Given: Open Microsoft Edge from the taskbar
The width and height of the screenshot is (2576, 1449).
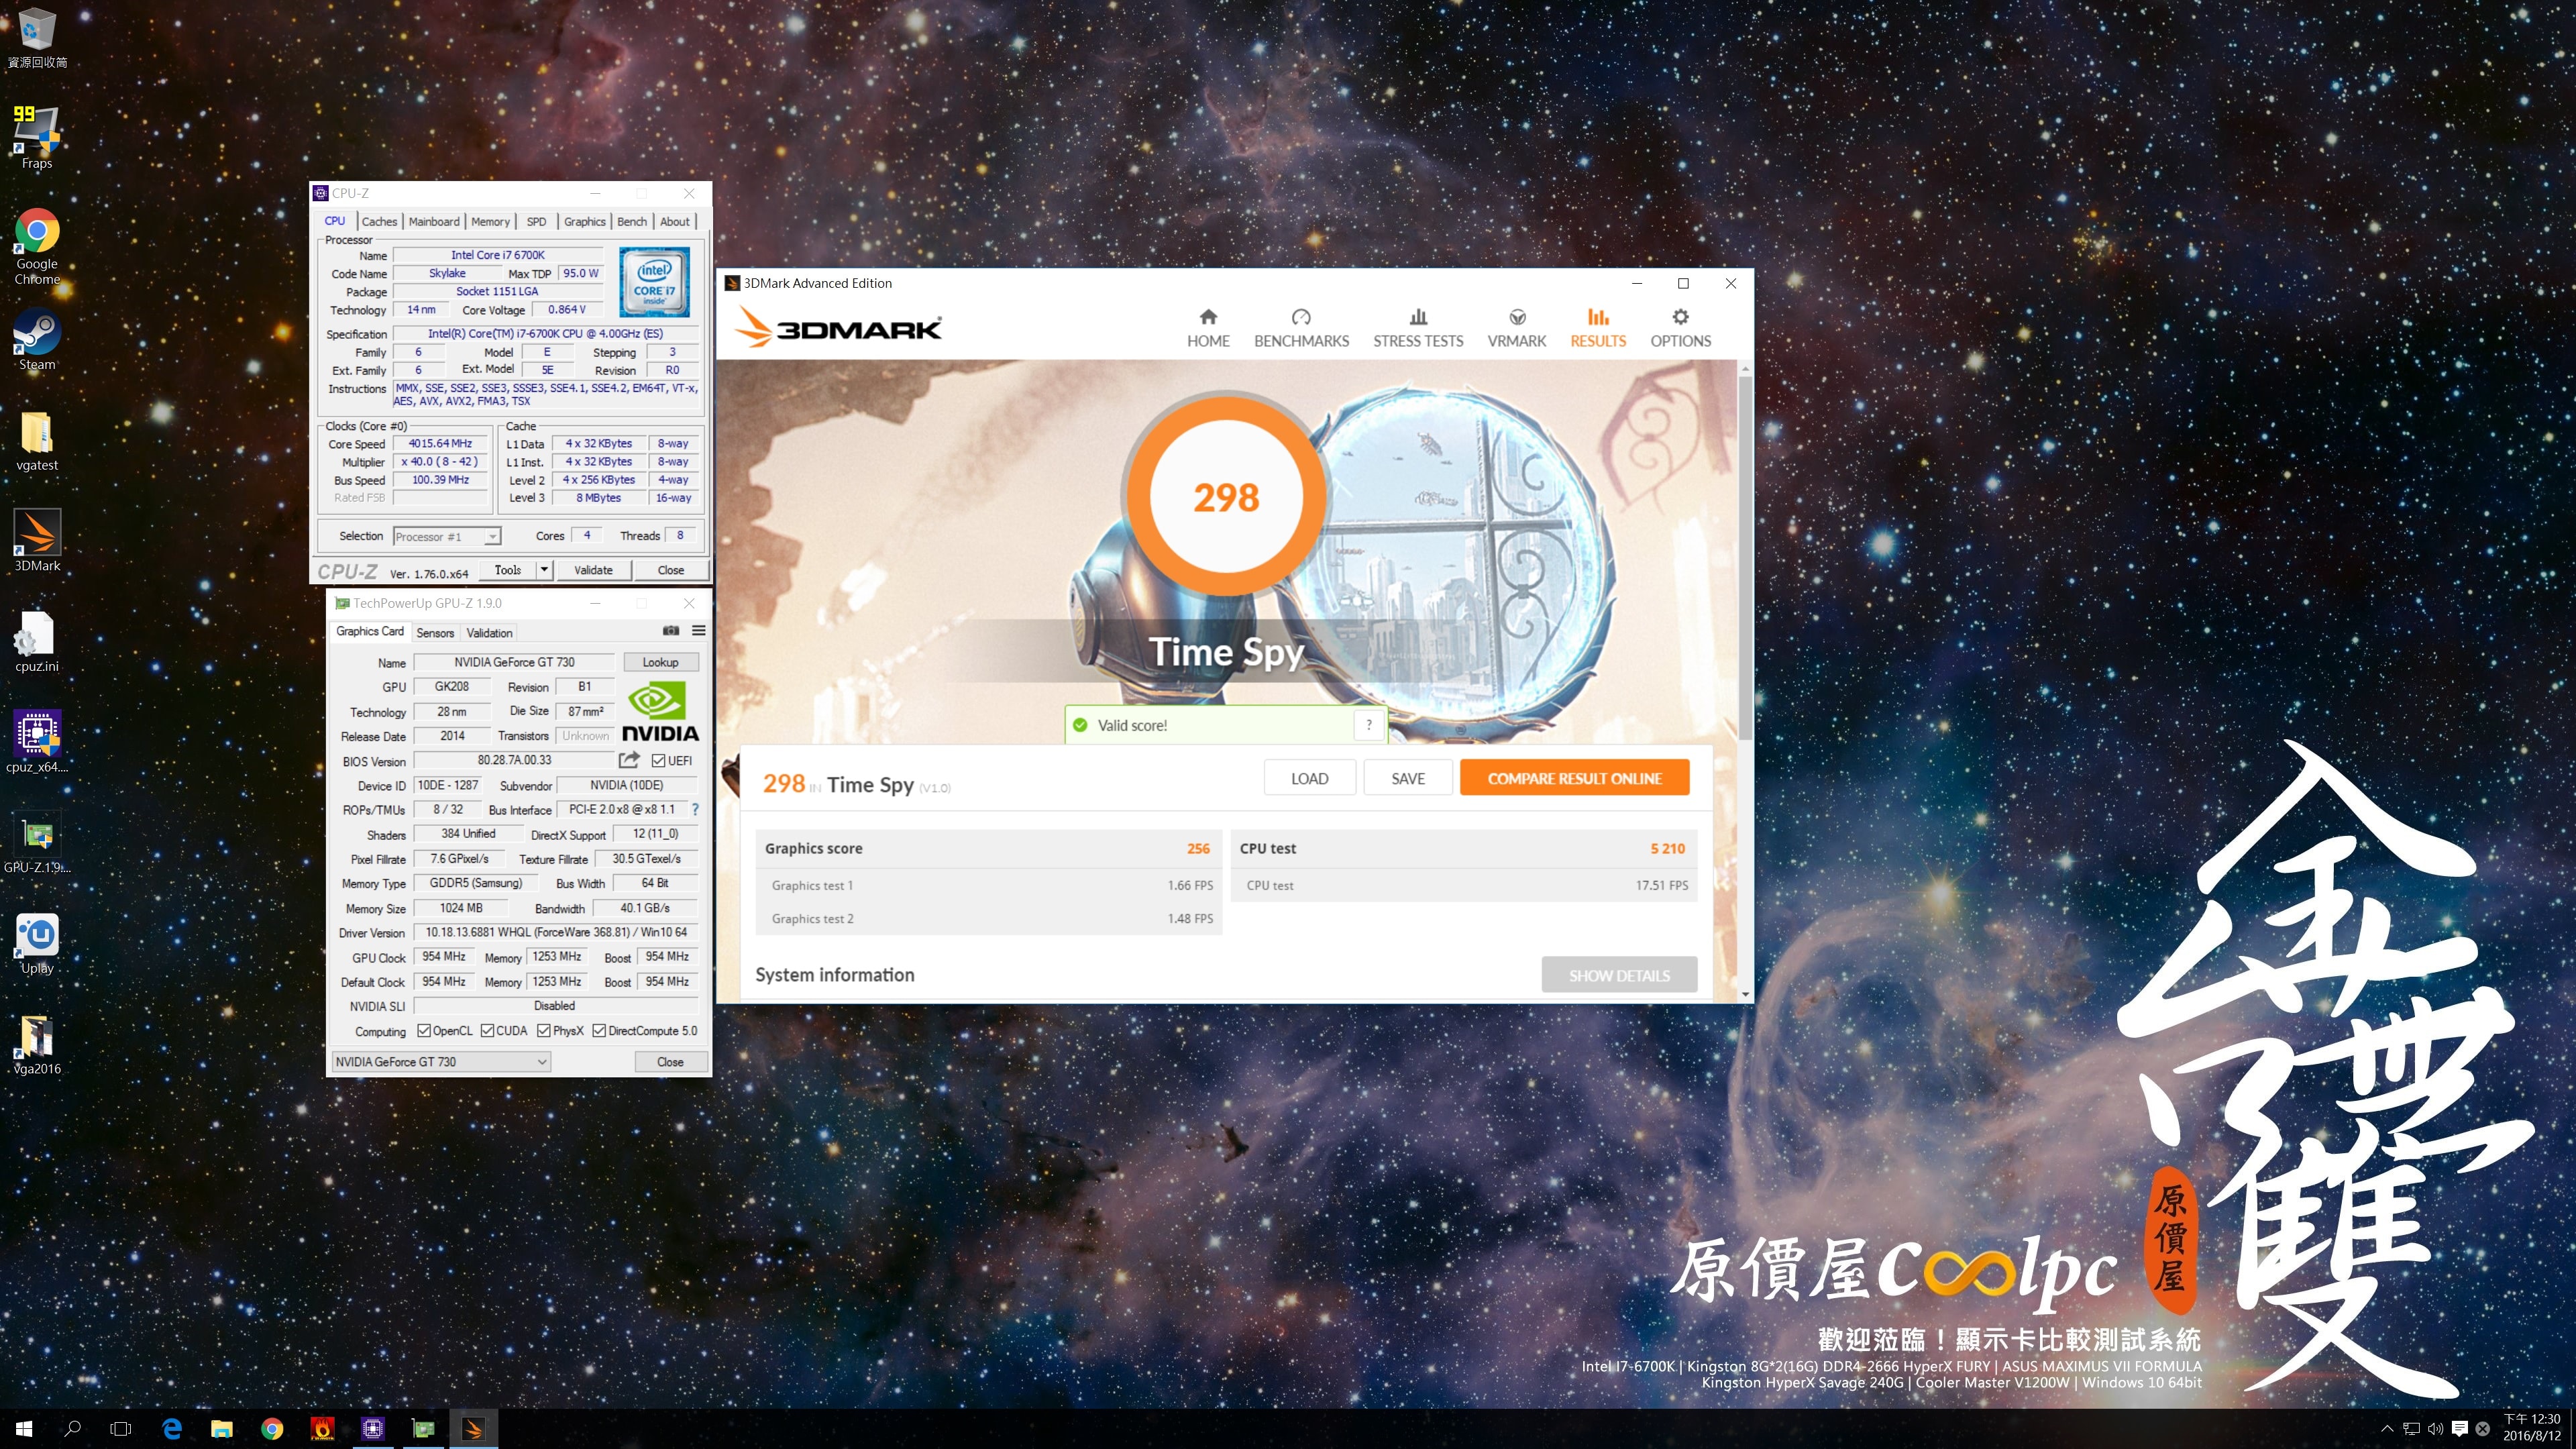Looking at the screenshot, I should pos(172,1429).
